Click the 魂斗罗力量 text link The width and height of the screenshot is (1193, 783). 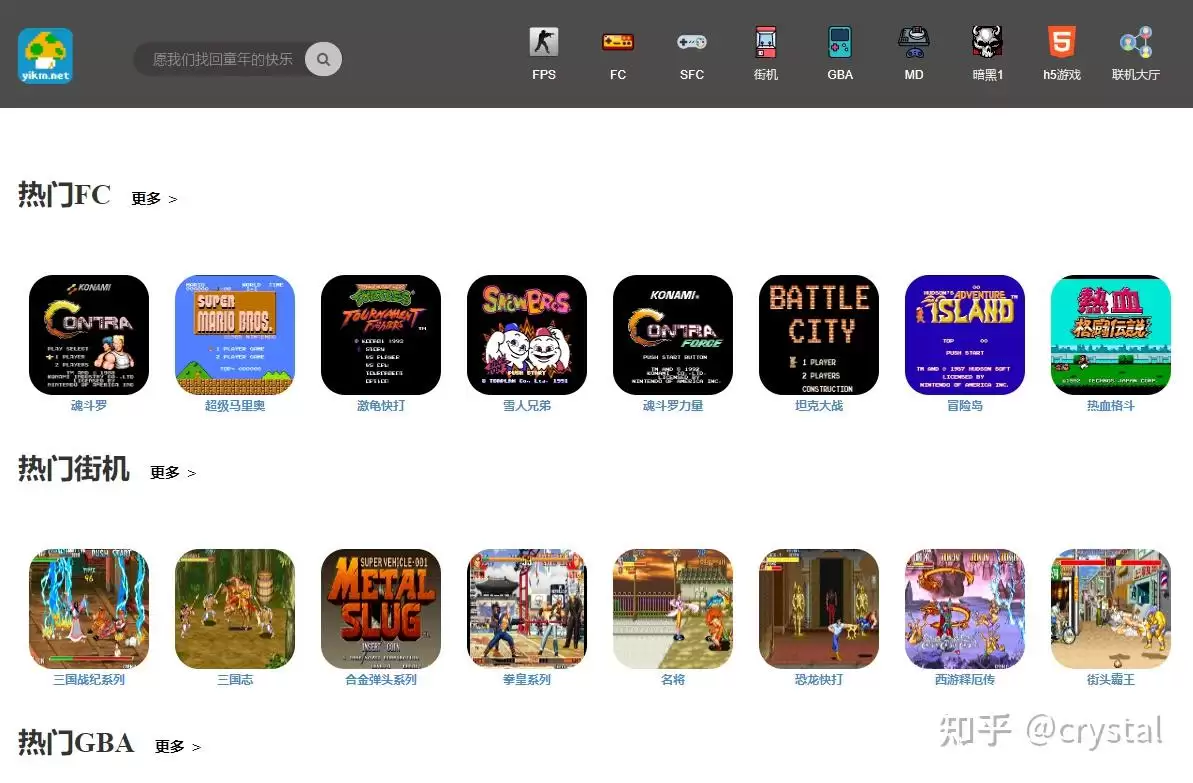click(x=673, y=406)
